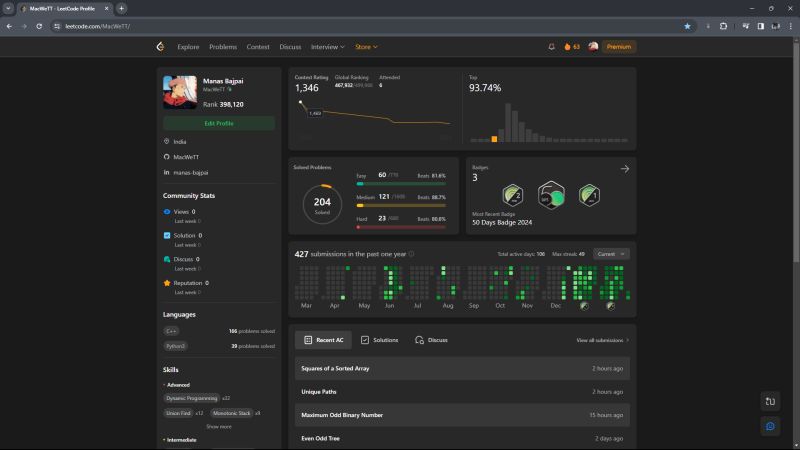
Task: Go back in browser history
Action: pyautogui.click(x=9, y=26)
